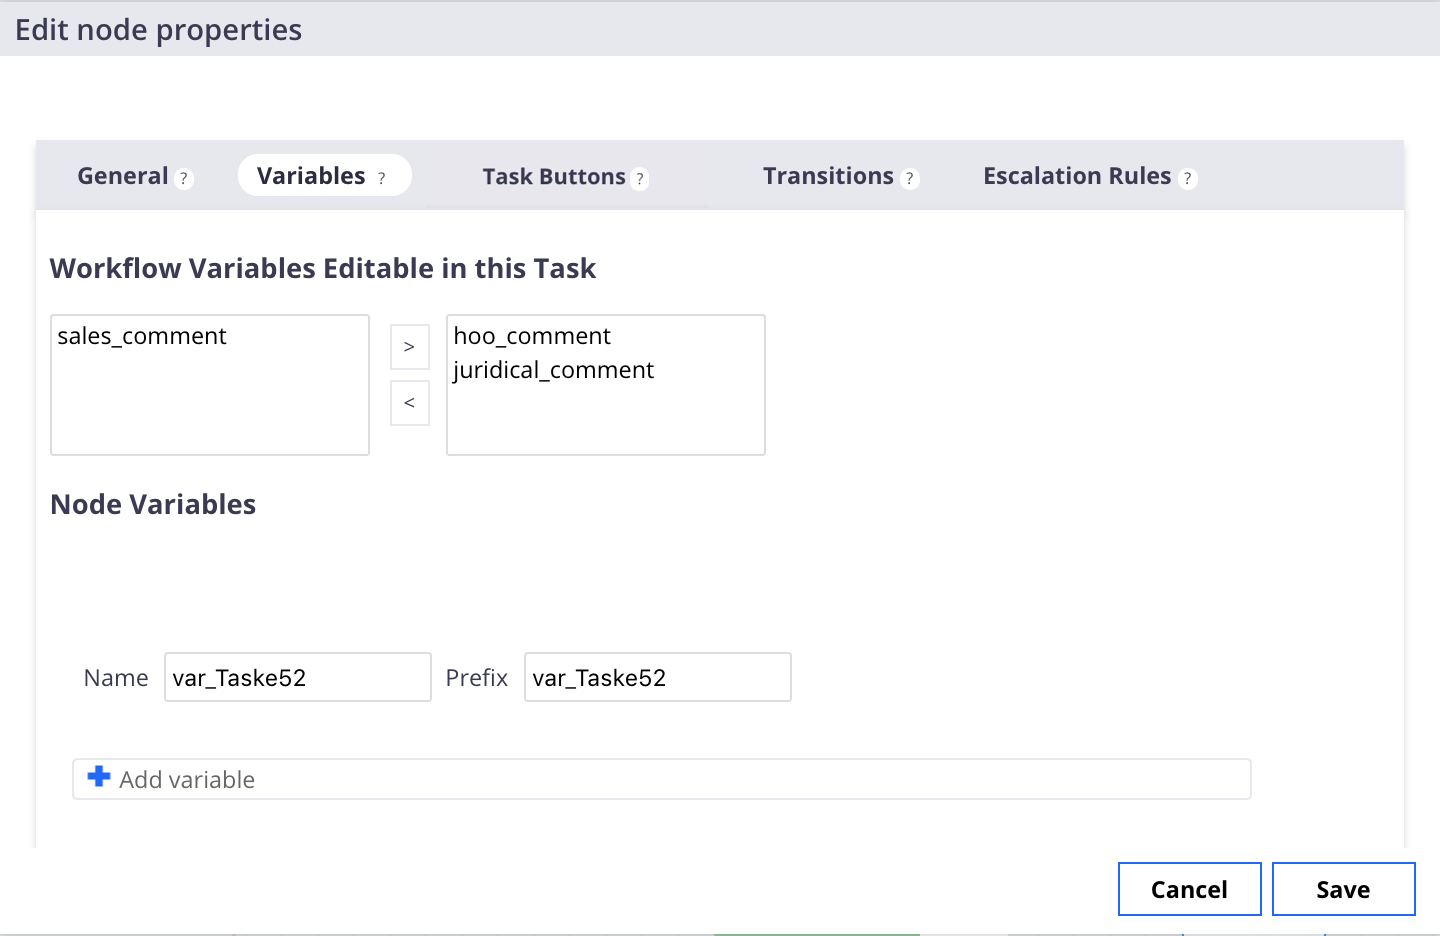
Task: Open the General tab
Action: point(123,176)
